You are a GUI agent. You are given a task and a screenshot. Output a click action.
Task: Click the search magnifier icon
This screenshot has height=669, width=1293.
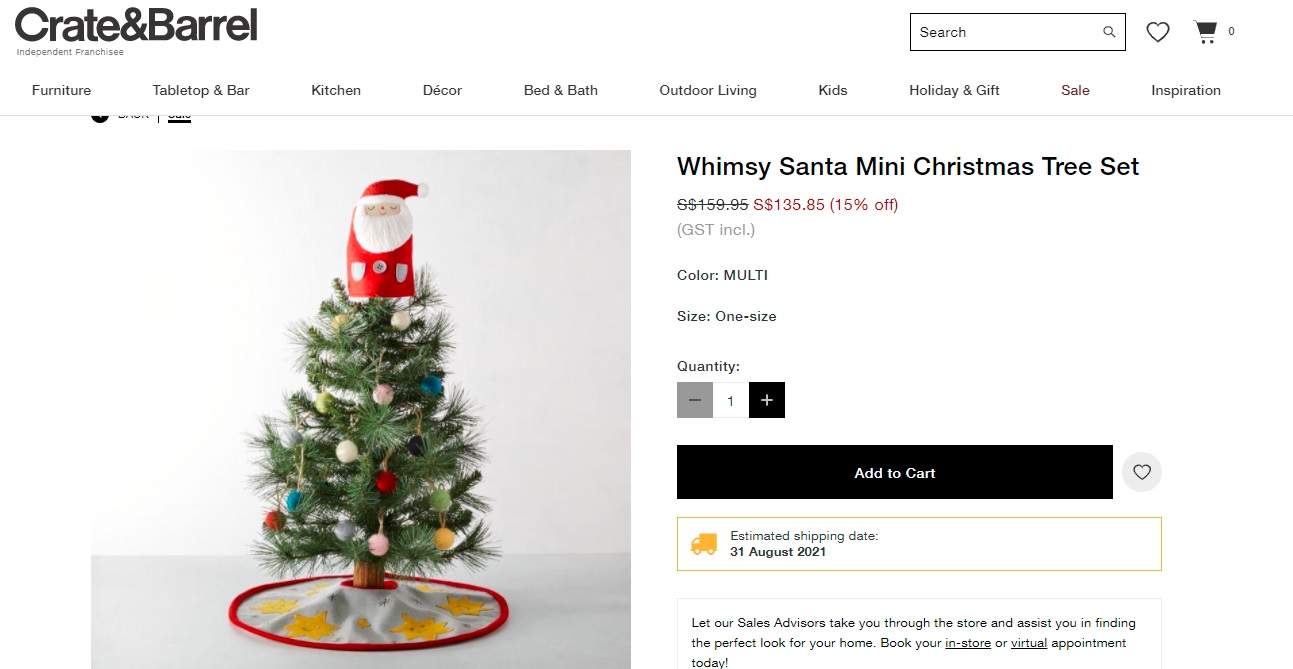(1109, 32)
